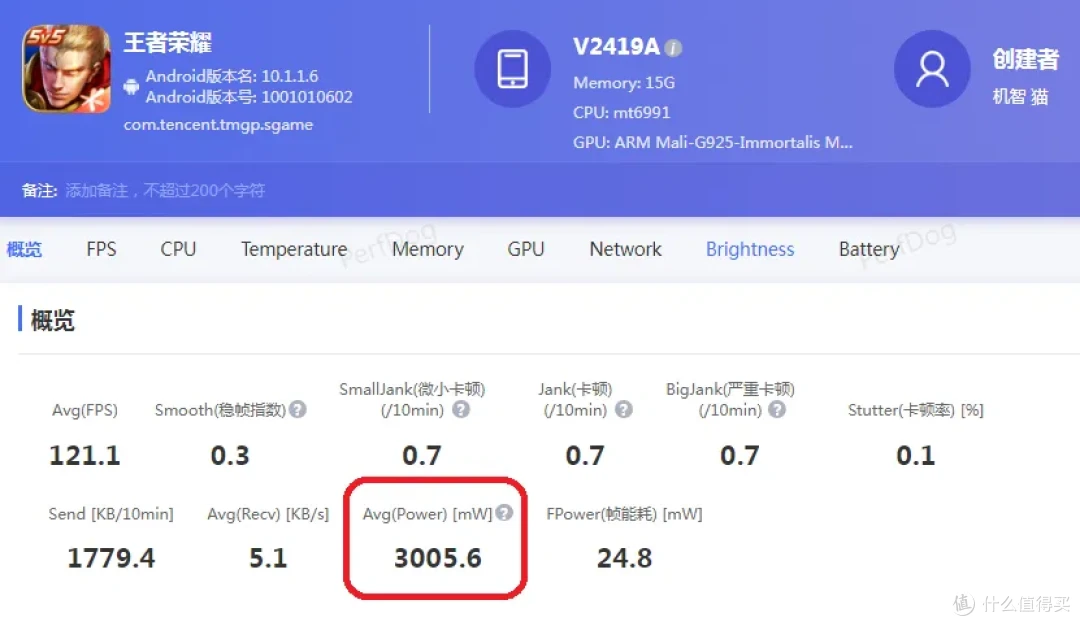
Task: Switch to the Network tab
Action: click(x=625, y=249)
